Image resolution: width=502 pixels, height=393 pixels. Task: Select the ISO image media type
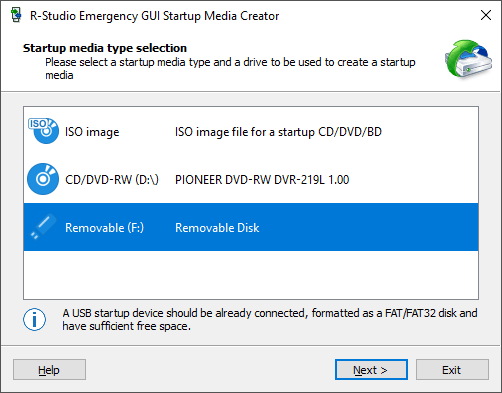tap(251, 131)
